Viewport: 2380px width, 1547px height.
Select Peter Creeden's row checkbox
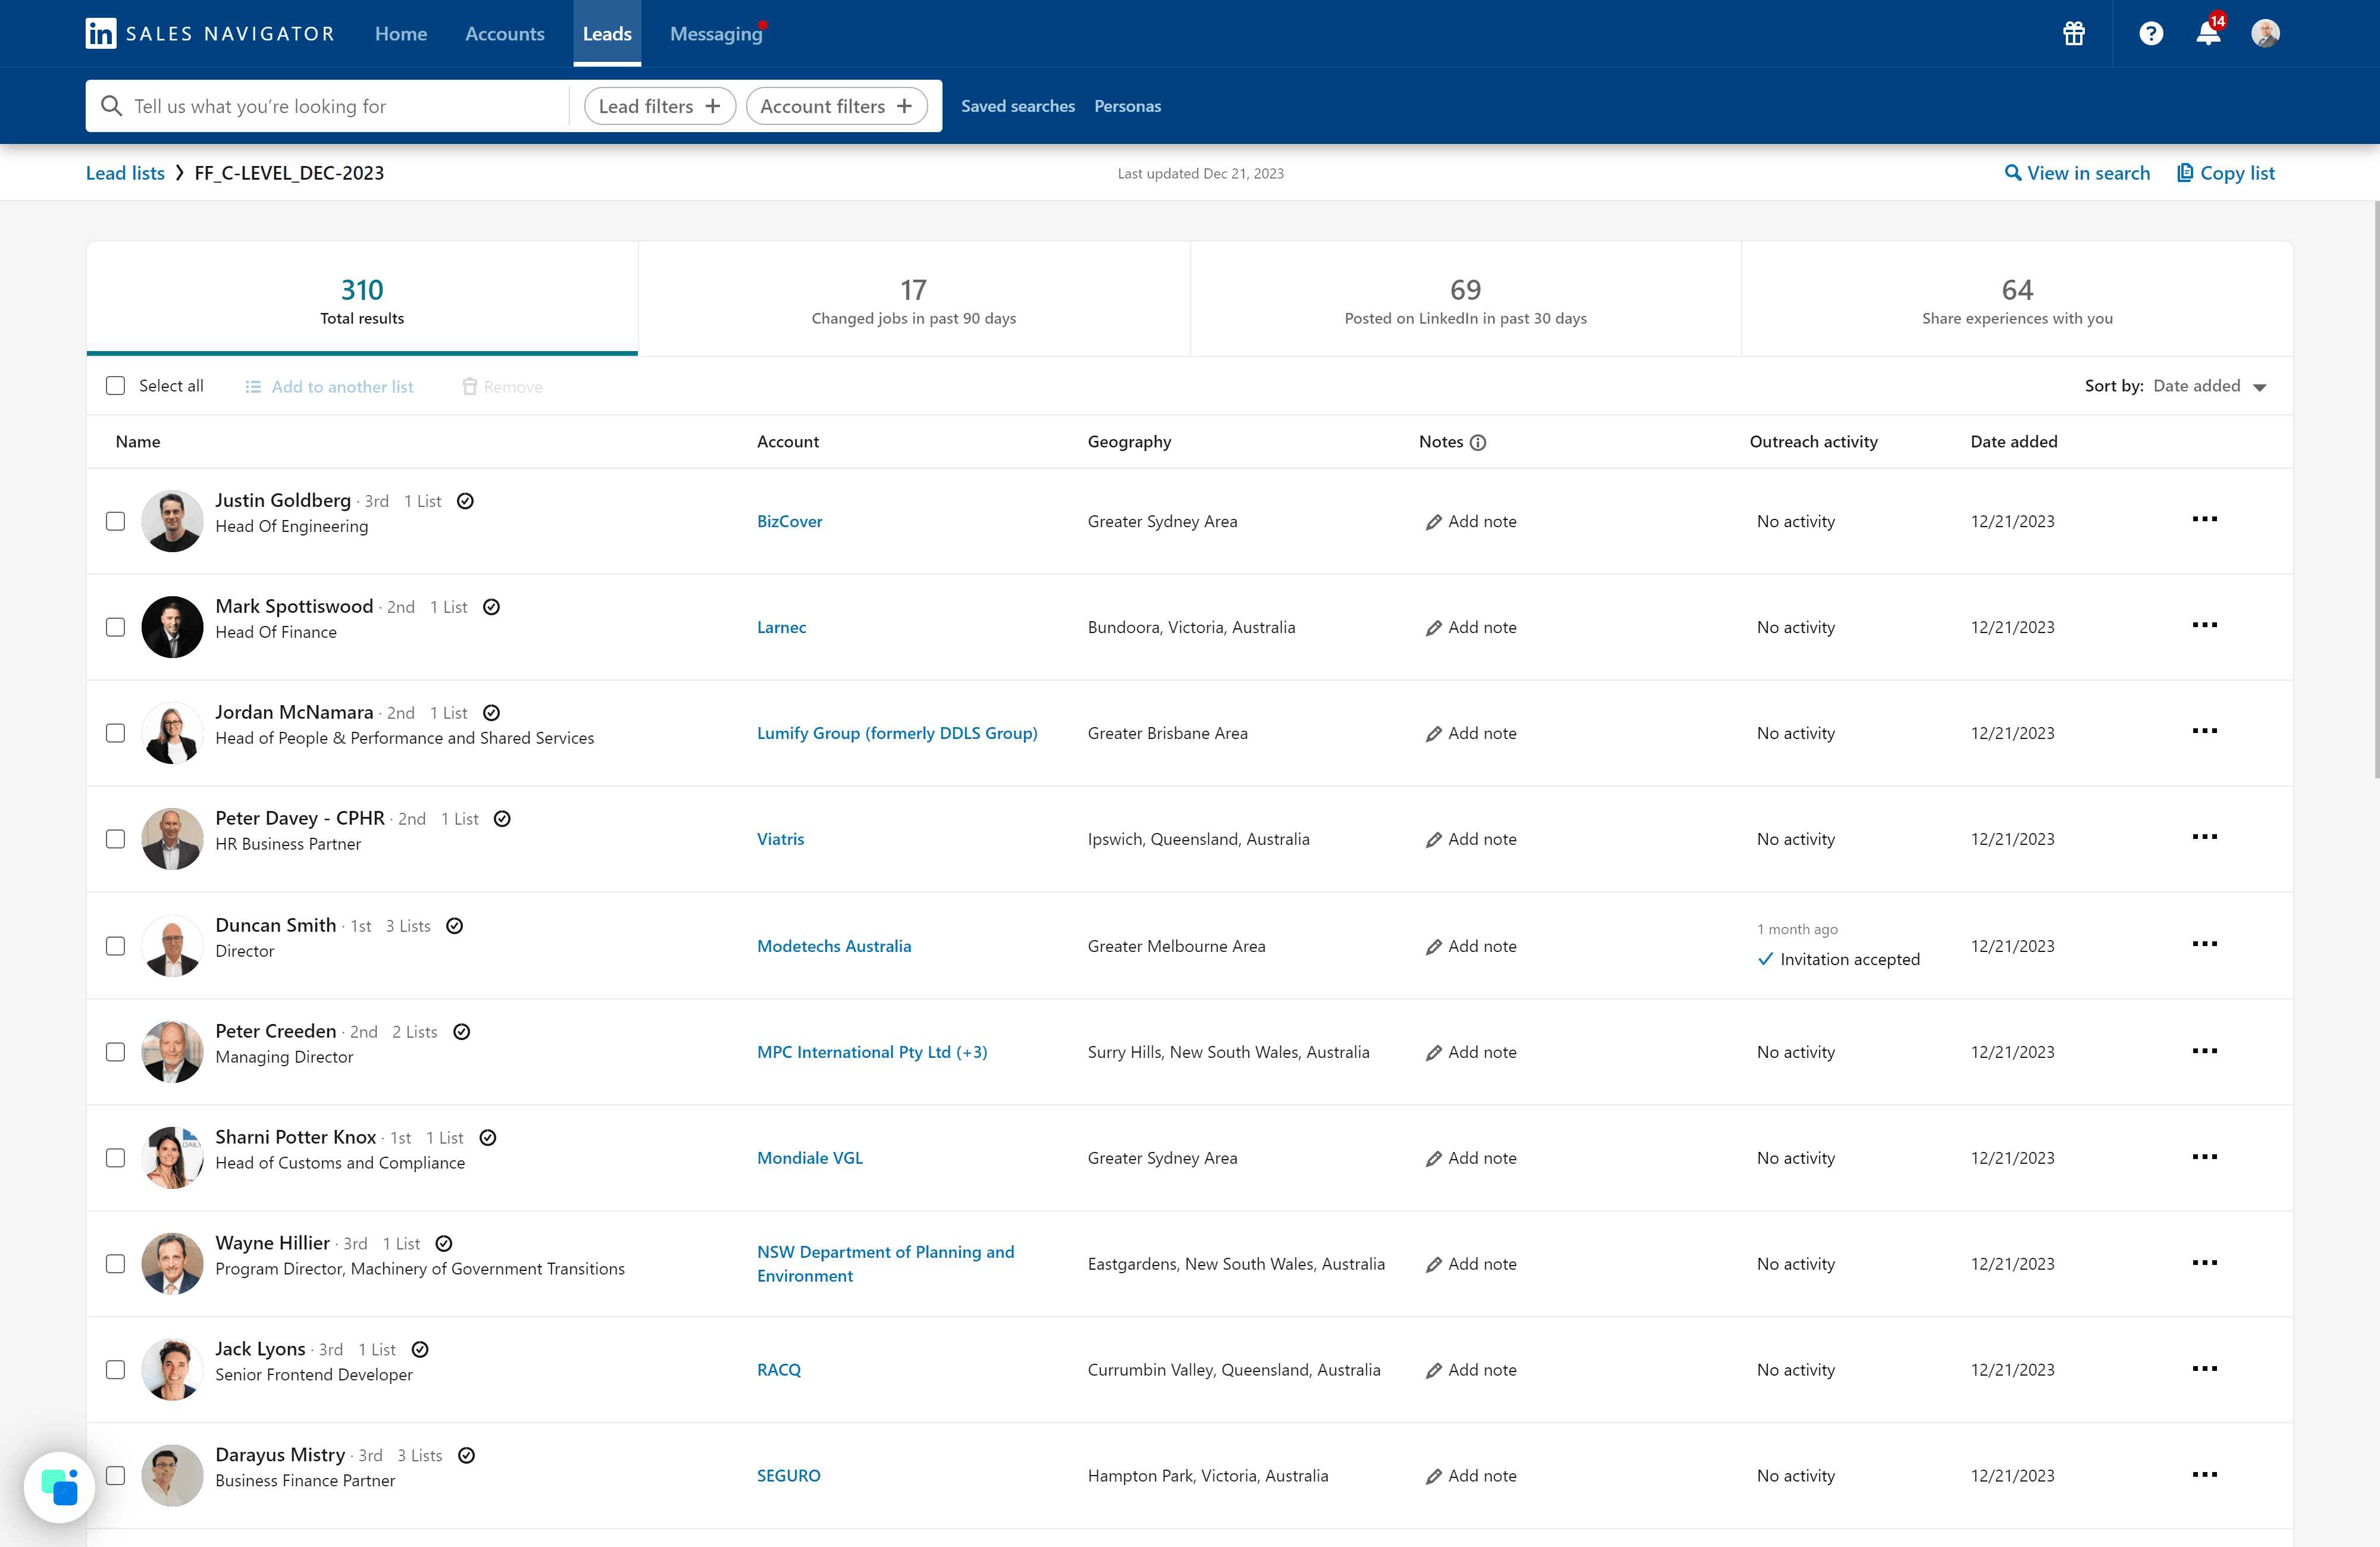coord(115,1053)
